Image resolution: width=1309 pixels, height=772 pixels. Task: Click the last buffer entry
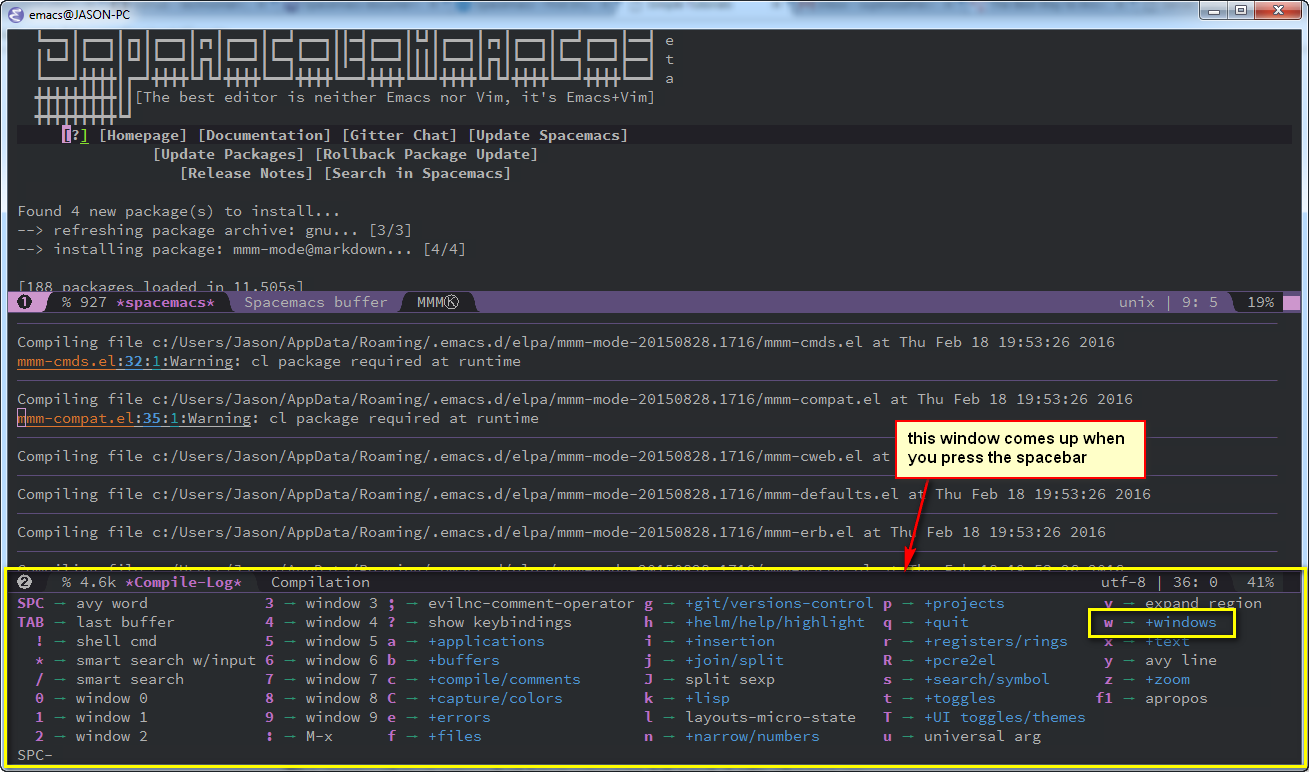coord(125,622)
